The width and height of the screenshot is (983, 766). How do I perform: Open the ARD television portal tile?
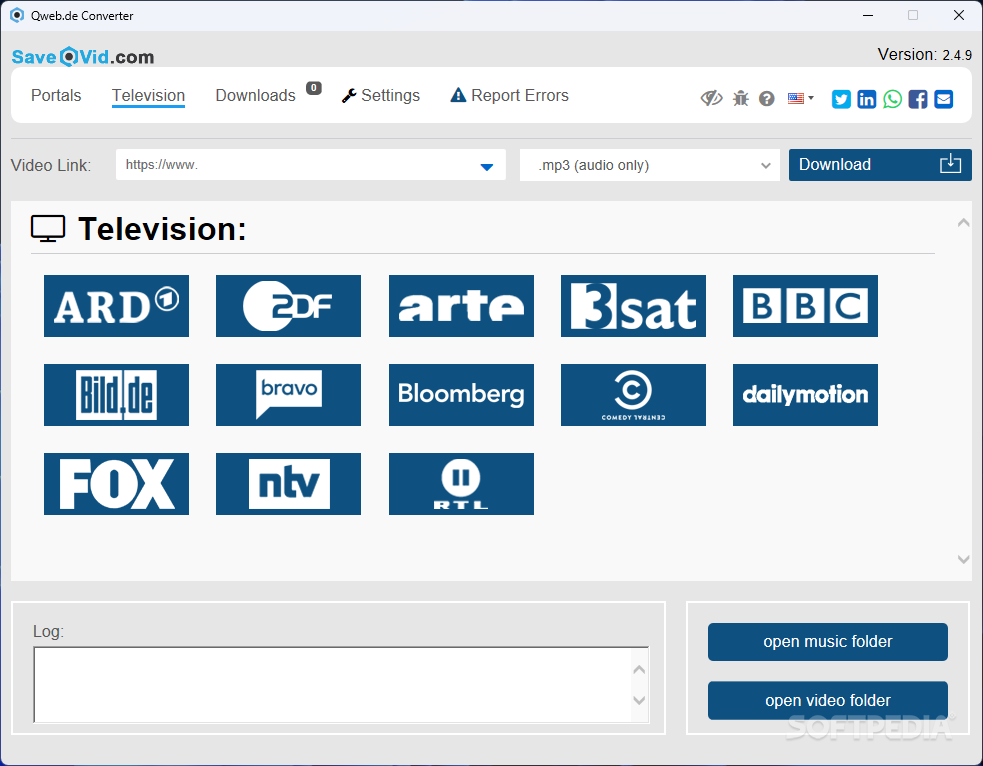[116, 306]
